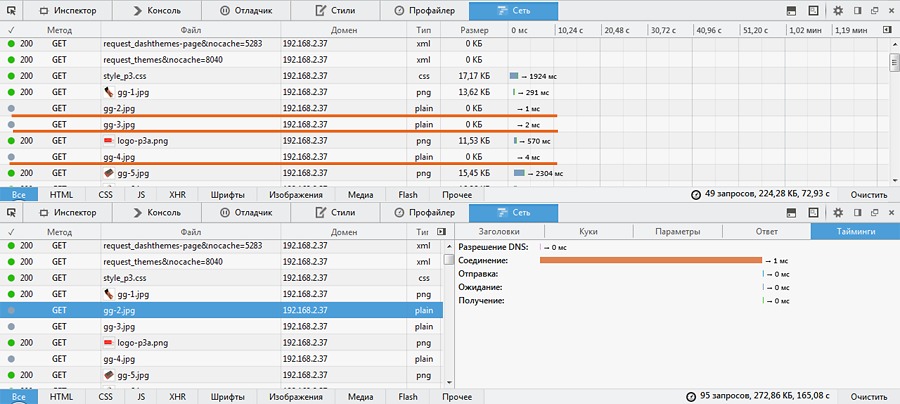Toggle the XHR filter in the 49-request panel
This screenshot has width=900, height=404.
point(177,195)
